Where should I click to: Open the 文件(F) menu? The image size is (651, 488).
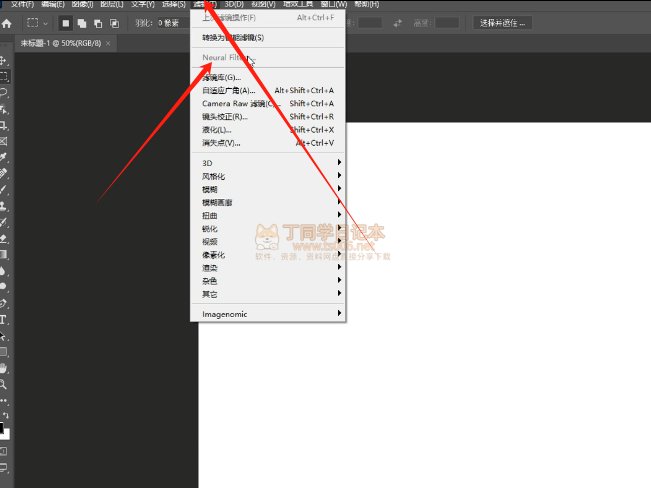(22, 4)
